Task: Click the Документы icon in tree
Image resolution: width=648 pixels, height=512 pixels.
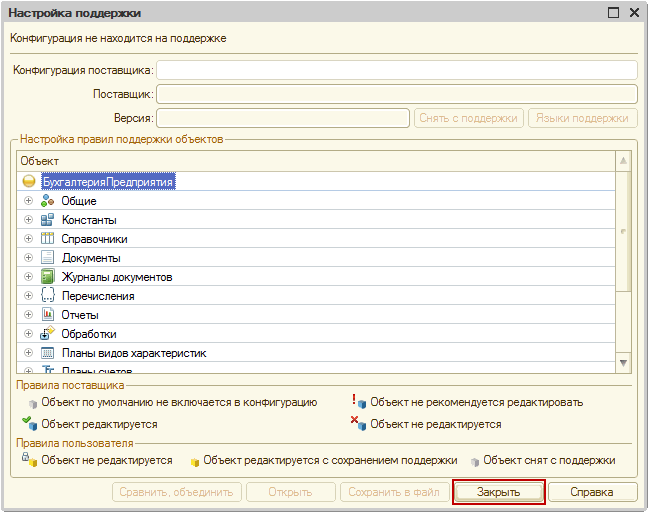Action: coord(47,258)
